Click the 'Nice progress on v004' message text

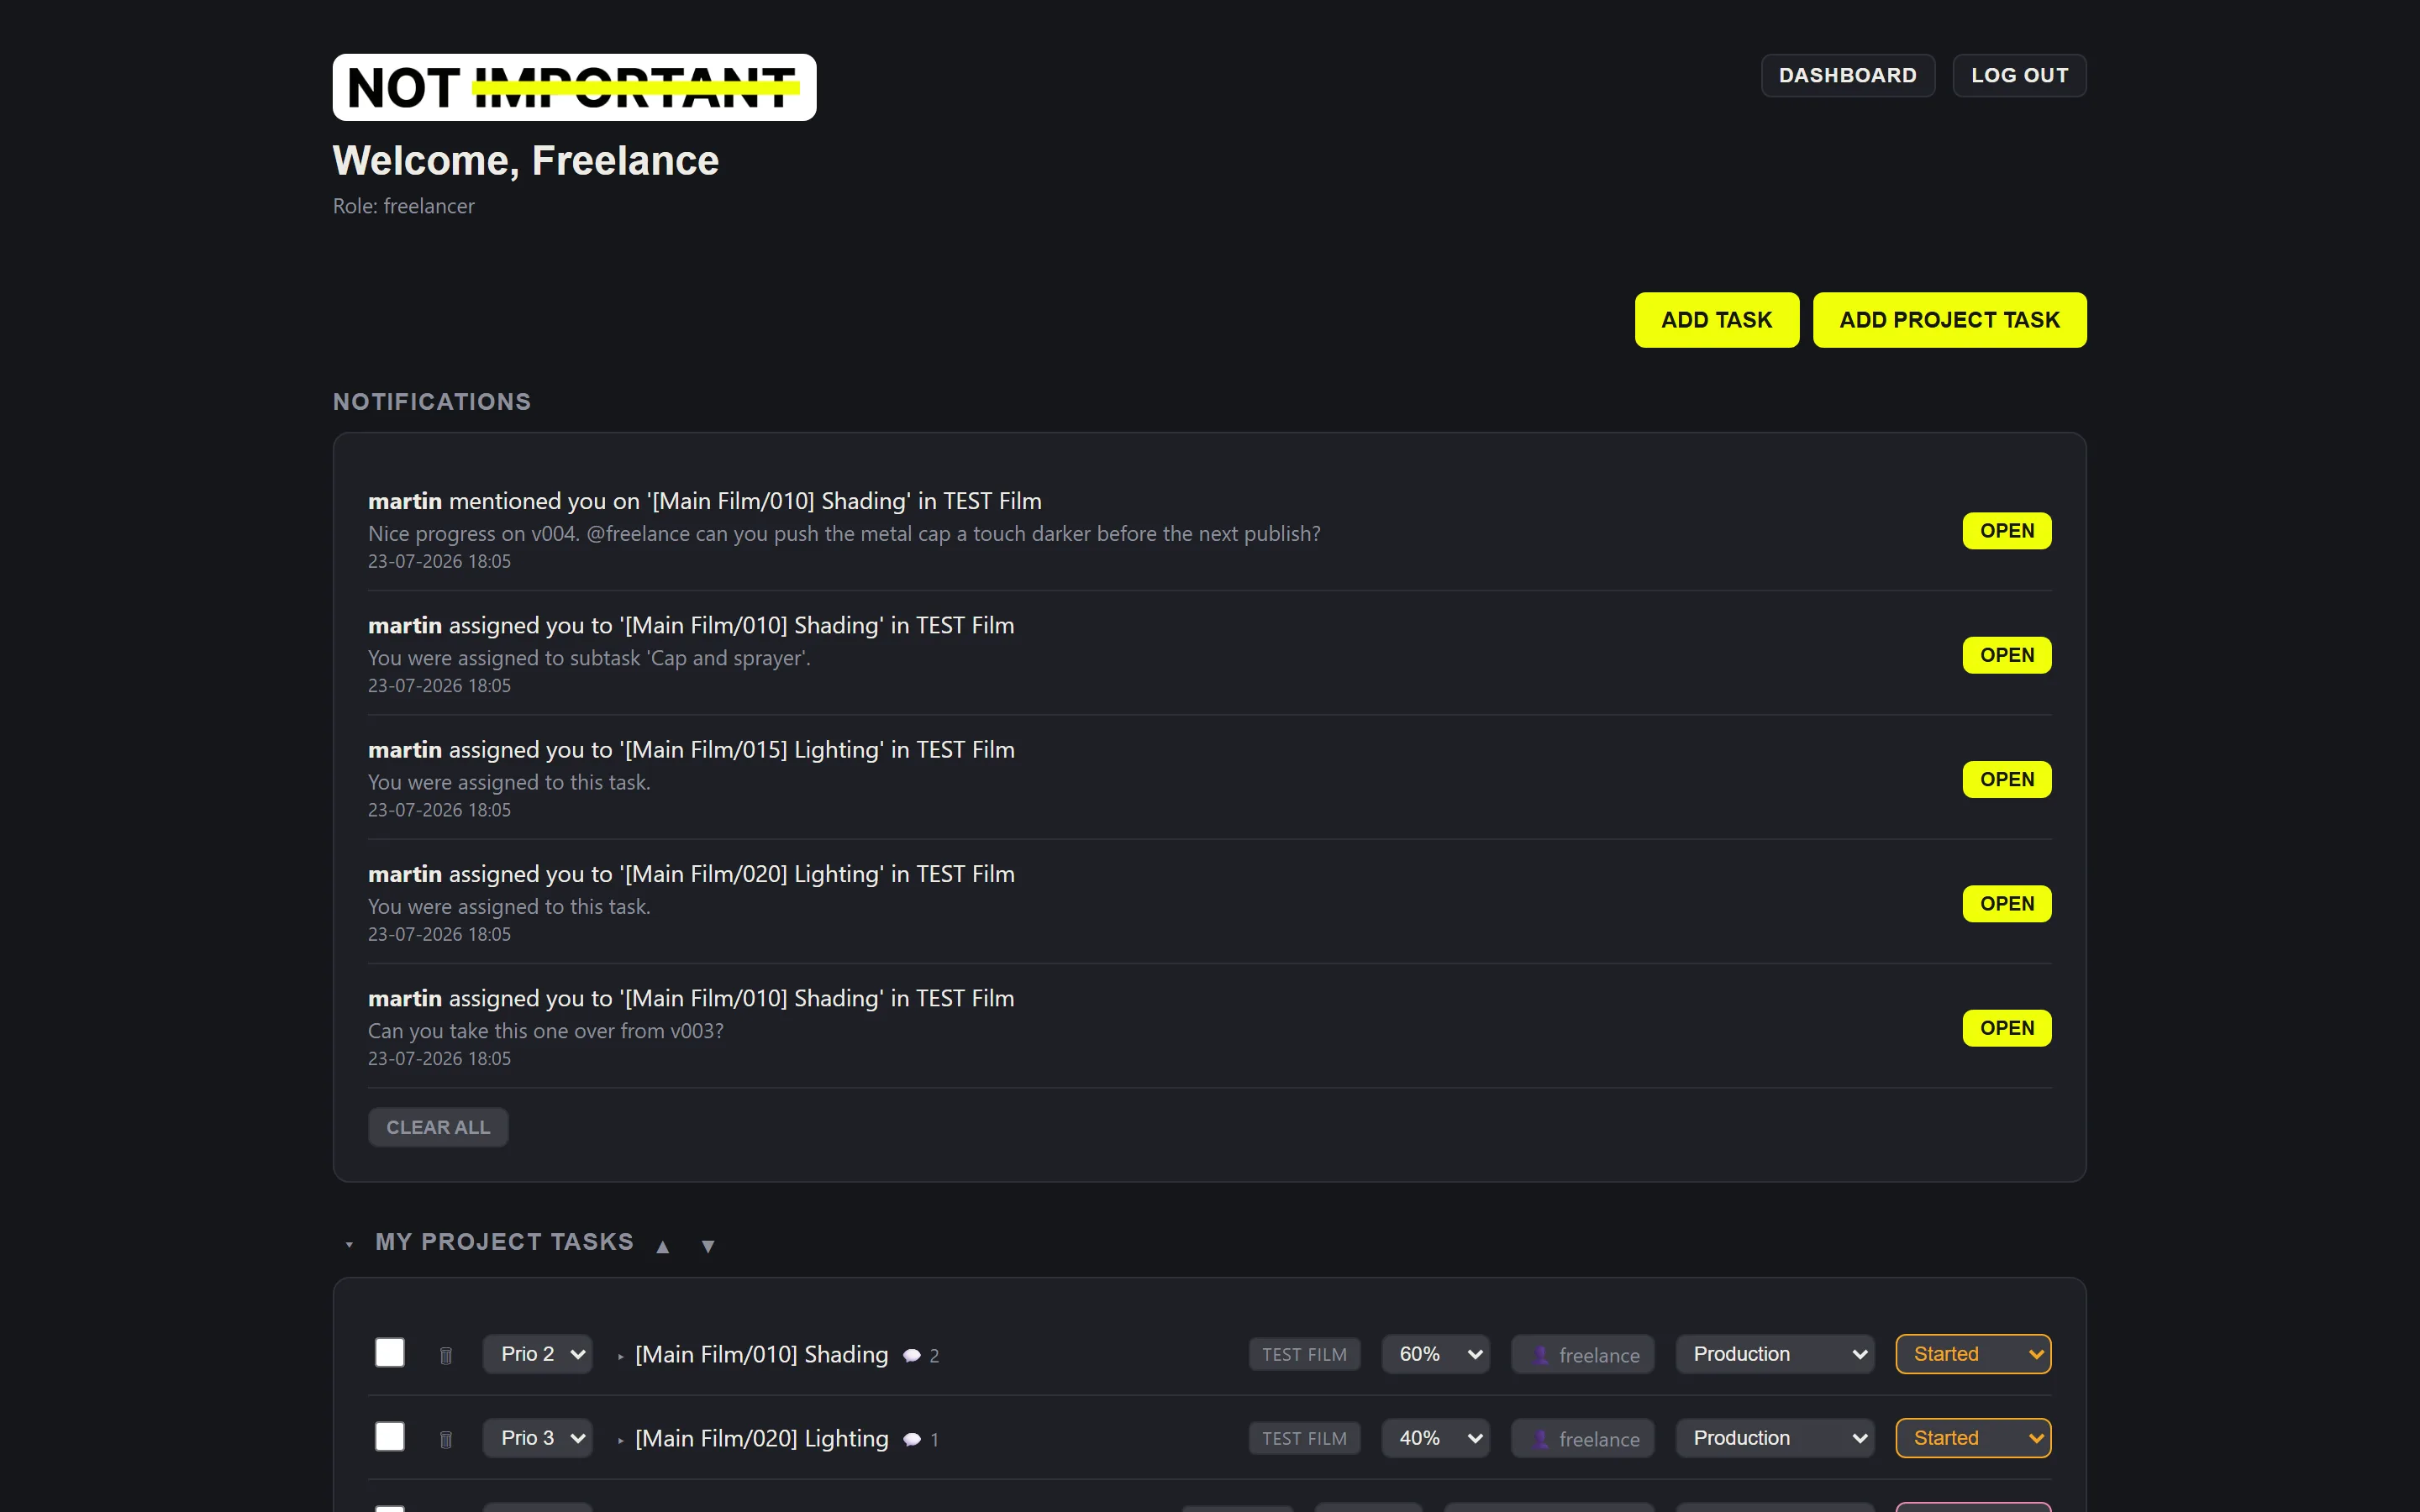[844, 534]
